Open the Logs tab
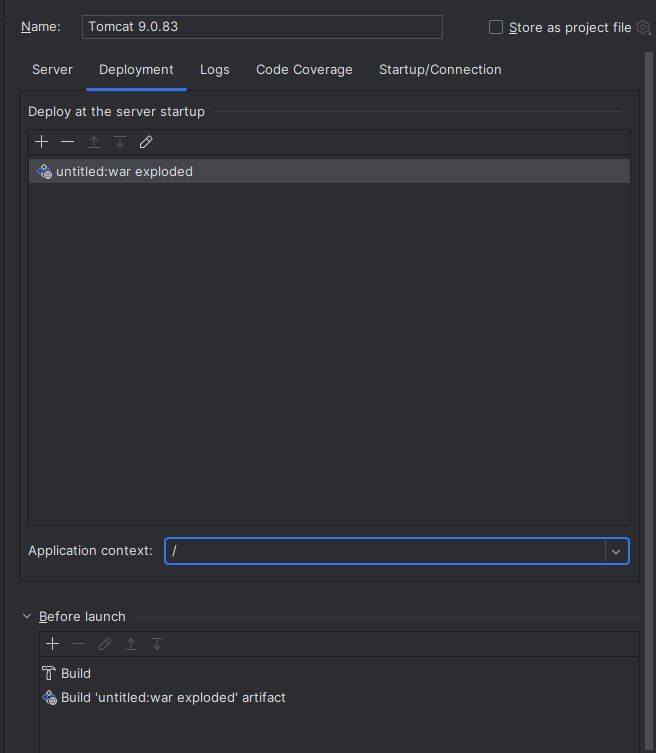 [x=215, y=70]
